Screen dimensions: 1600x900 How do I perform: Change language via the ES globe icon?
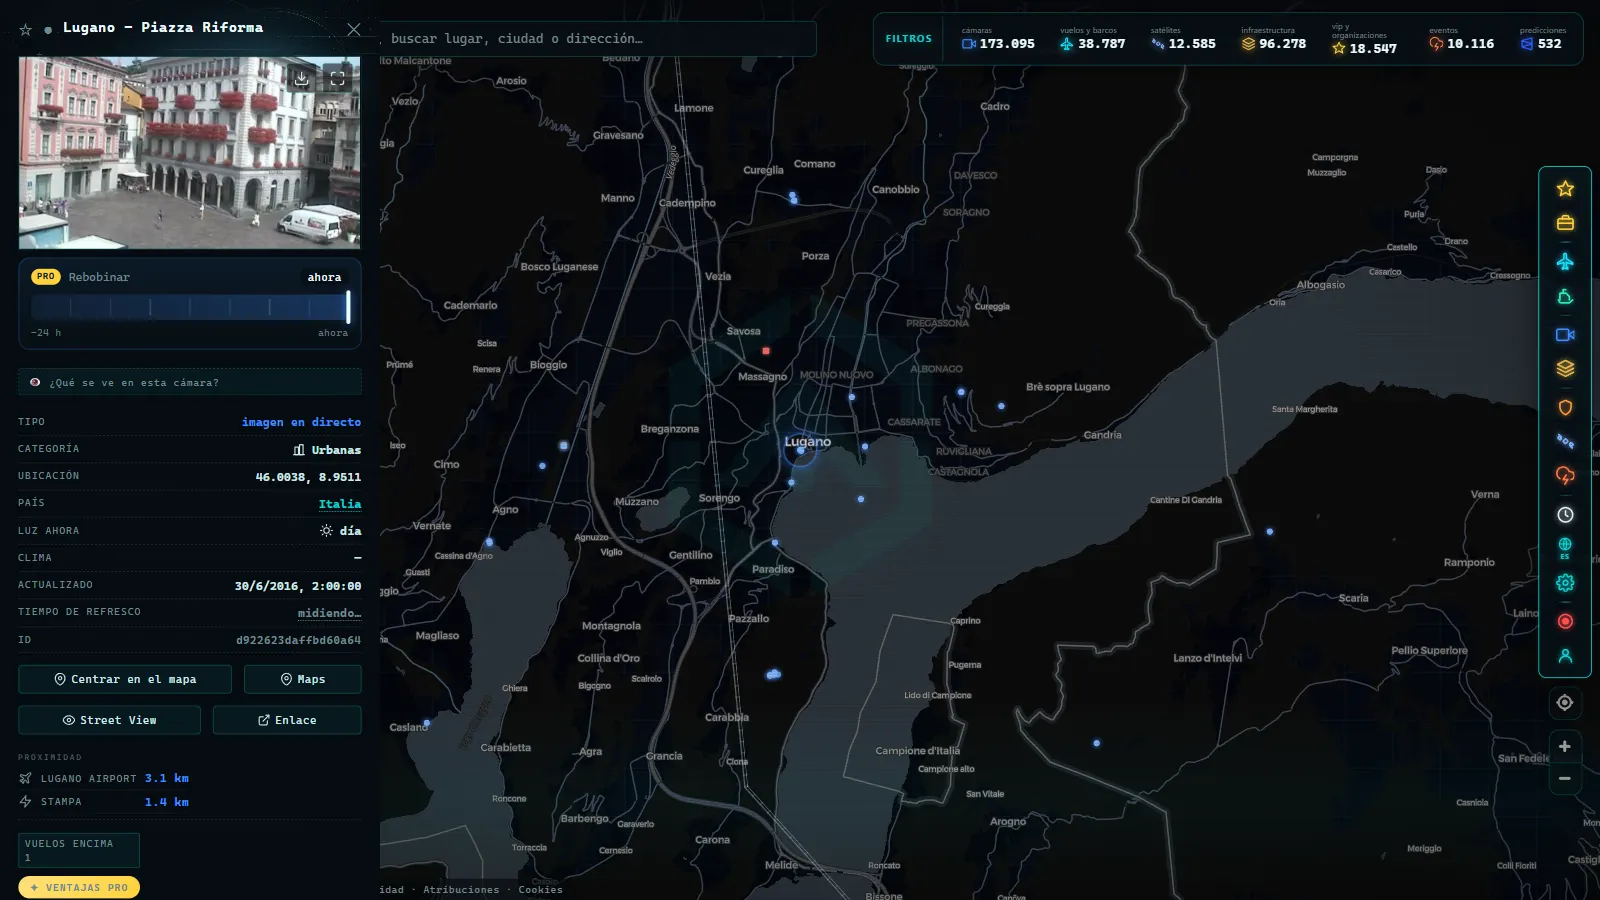1565,548
